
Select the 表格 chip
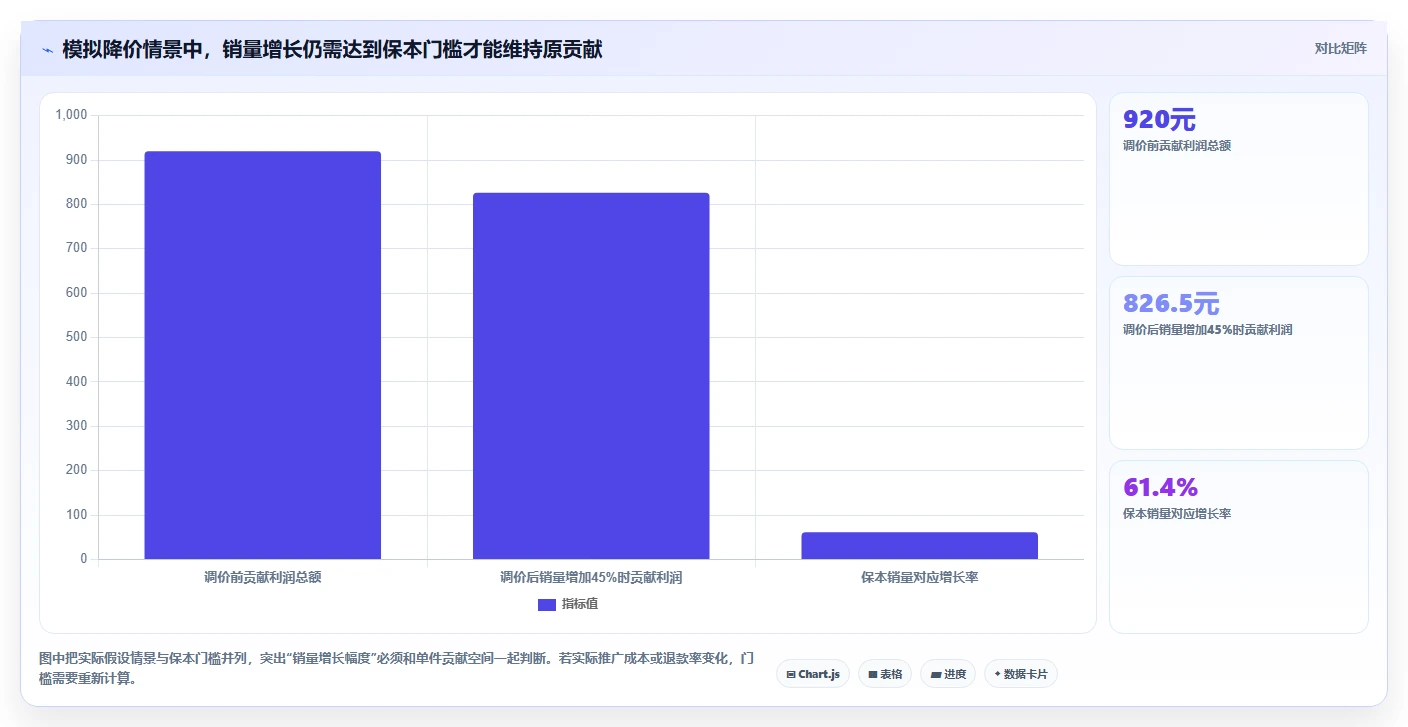pyautogui.click(x=885, y=674)
